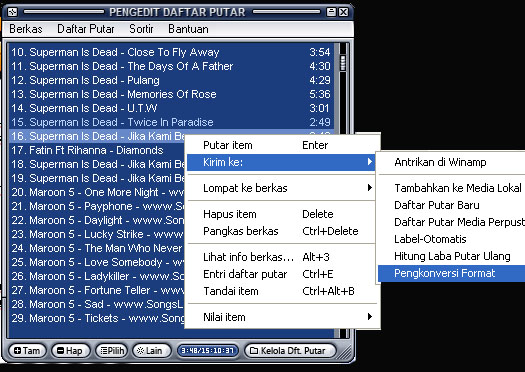Click the Winamp icon in title bar
This screenshot has width=525, height=372.
click(13, 12)
